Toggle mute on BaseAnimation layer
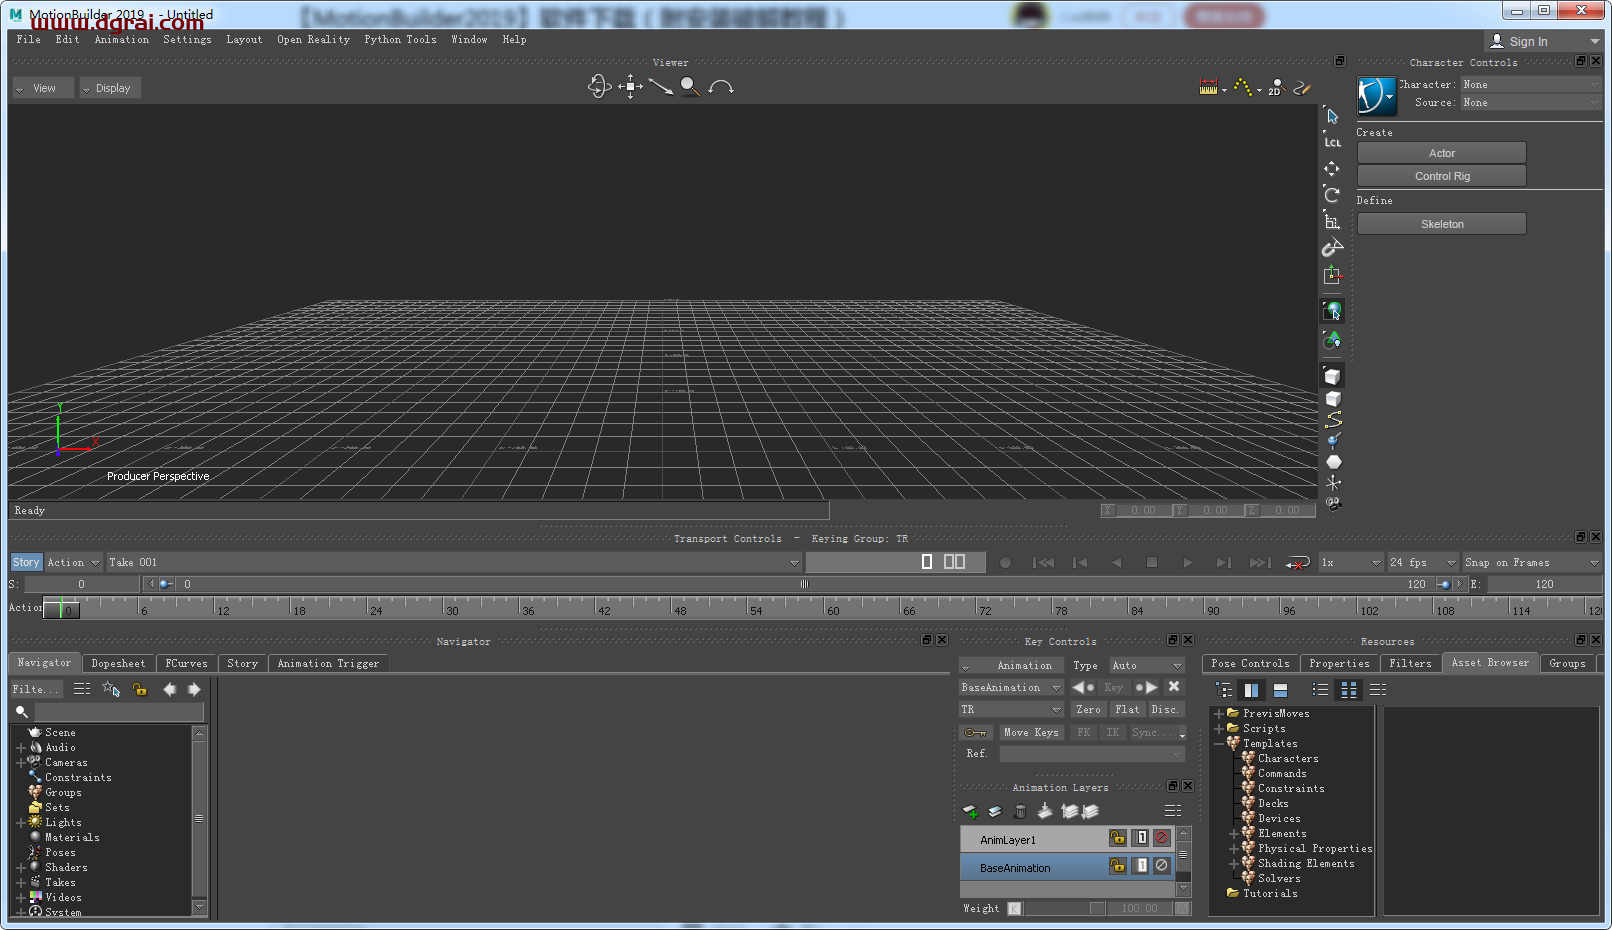The width and height of the screenshot is (1612, 930). click(1162, 866)
